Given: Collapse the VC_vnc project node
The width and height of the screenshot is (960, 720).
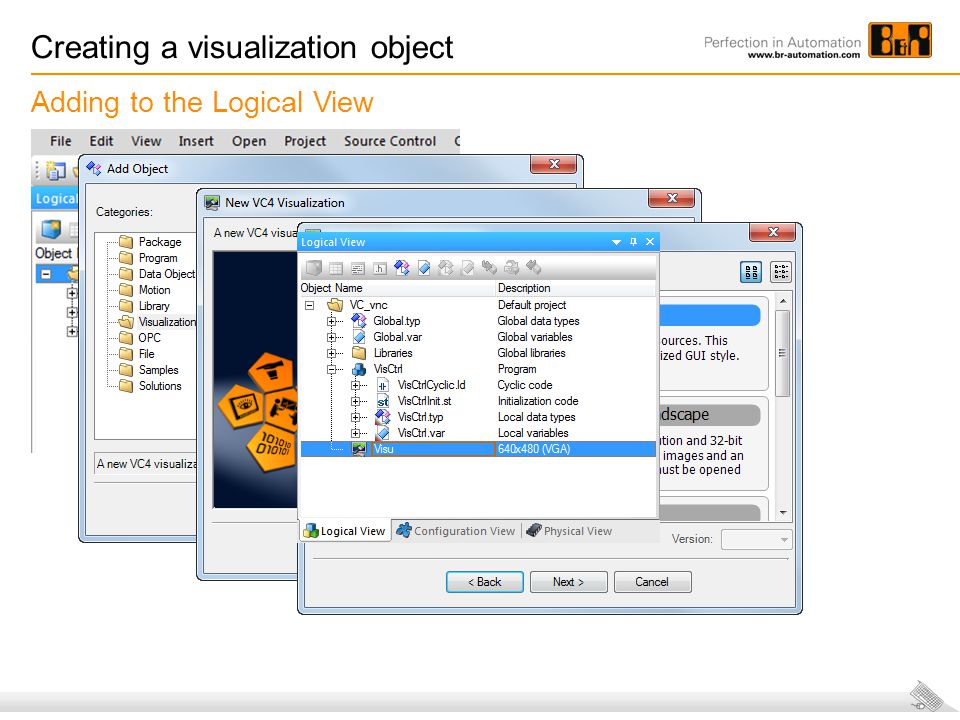Looking at the screenshot, I should (309, 305).
